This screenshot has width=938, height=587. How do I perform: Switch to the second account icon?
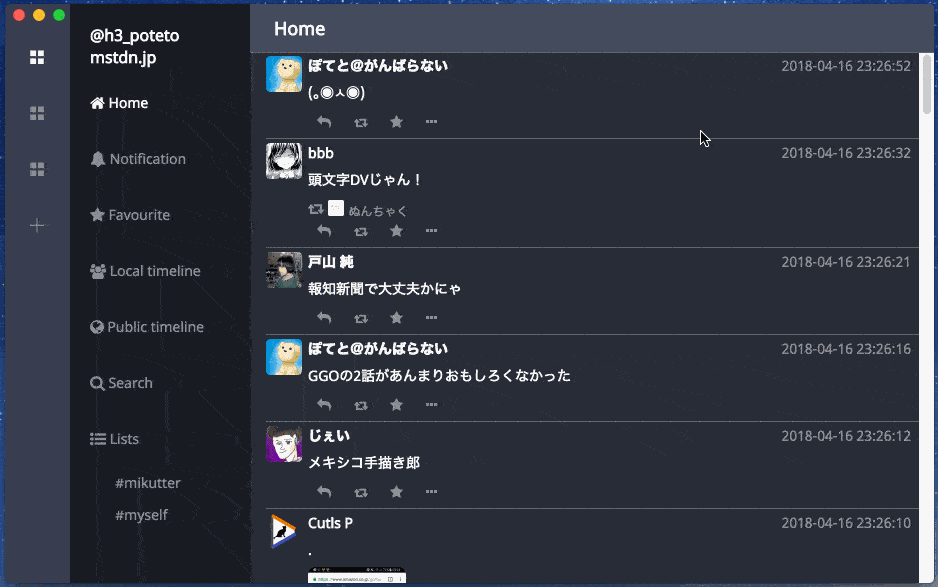pos(37,113)
